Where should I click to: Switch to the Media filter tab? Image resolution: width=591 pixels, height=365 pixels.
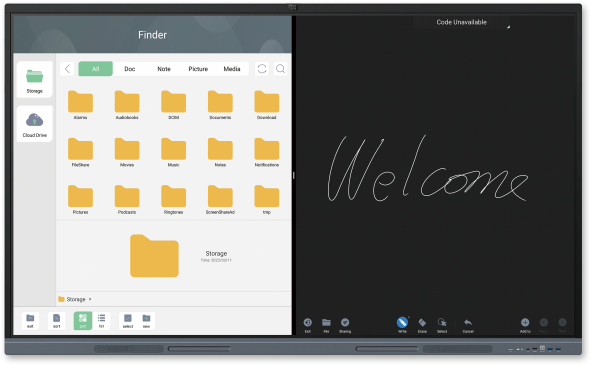232,69
